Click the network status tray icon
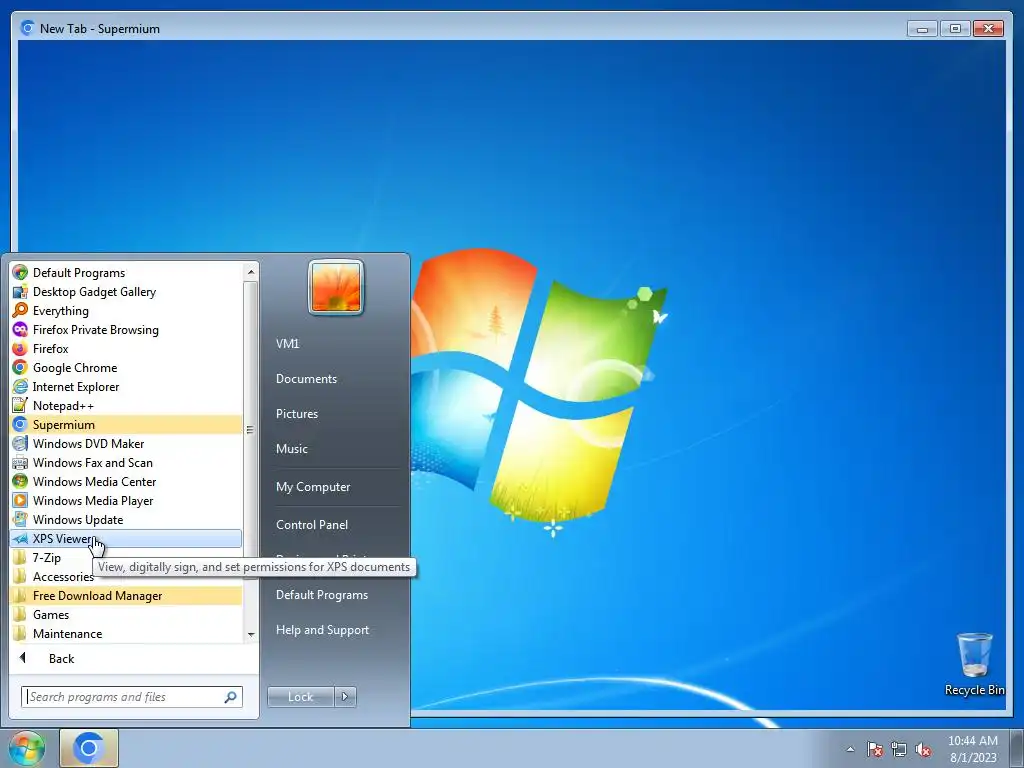 899,749
